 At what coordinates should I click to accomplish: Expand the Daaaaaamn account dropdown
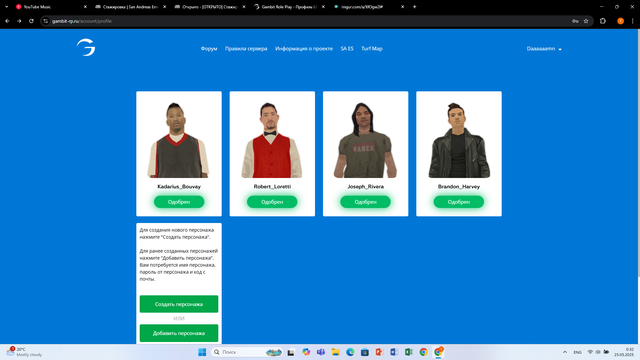point(544,49)
